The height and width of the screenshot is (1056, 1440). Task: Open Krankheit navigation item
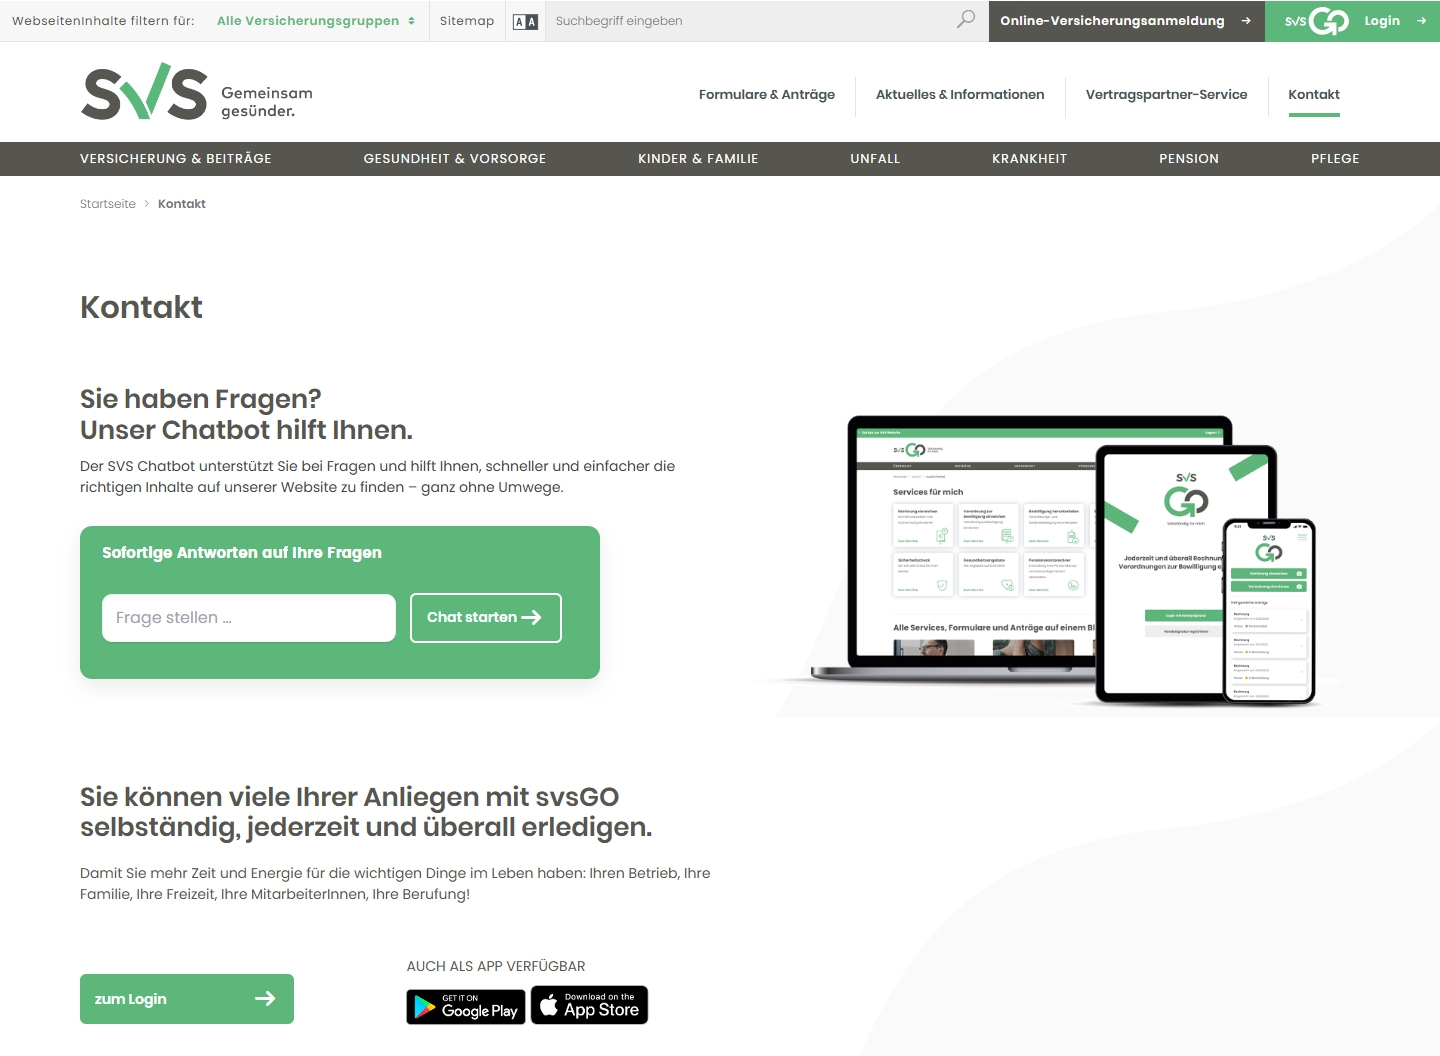1030,159
